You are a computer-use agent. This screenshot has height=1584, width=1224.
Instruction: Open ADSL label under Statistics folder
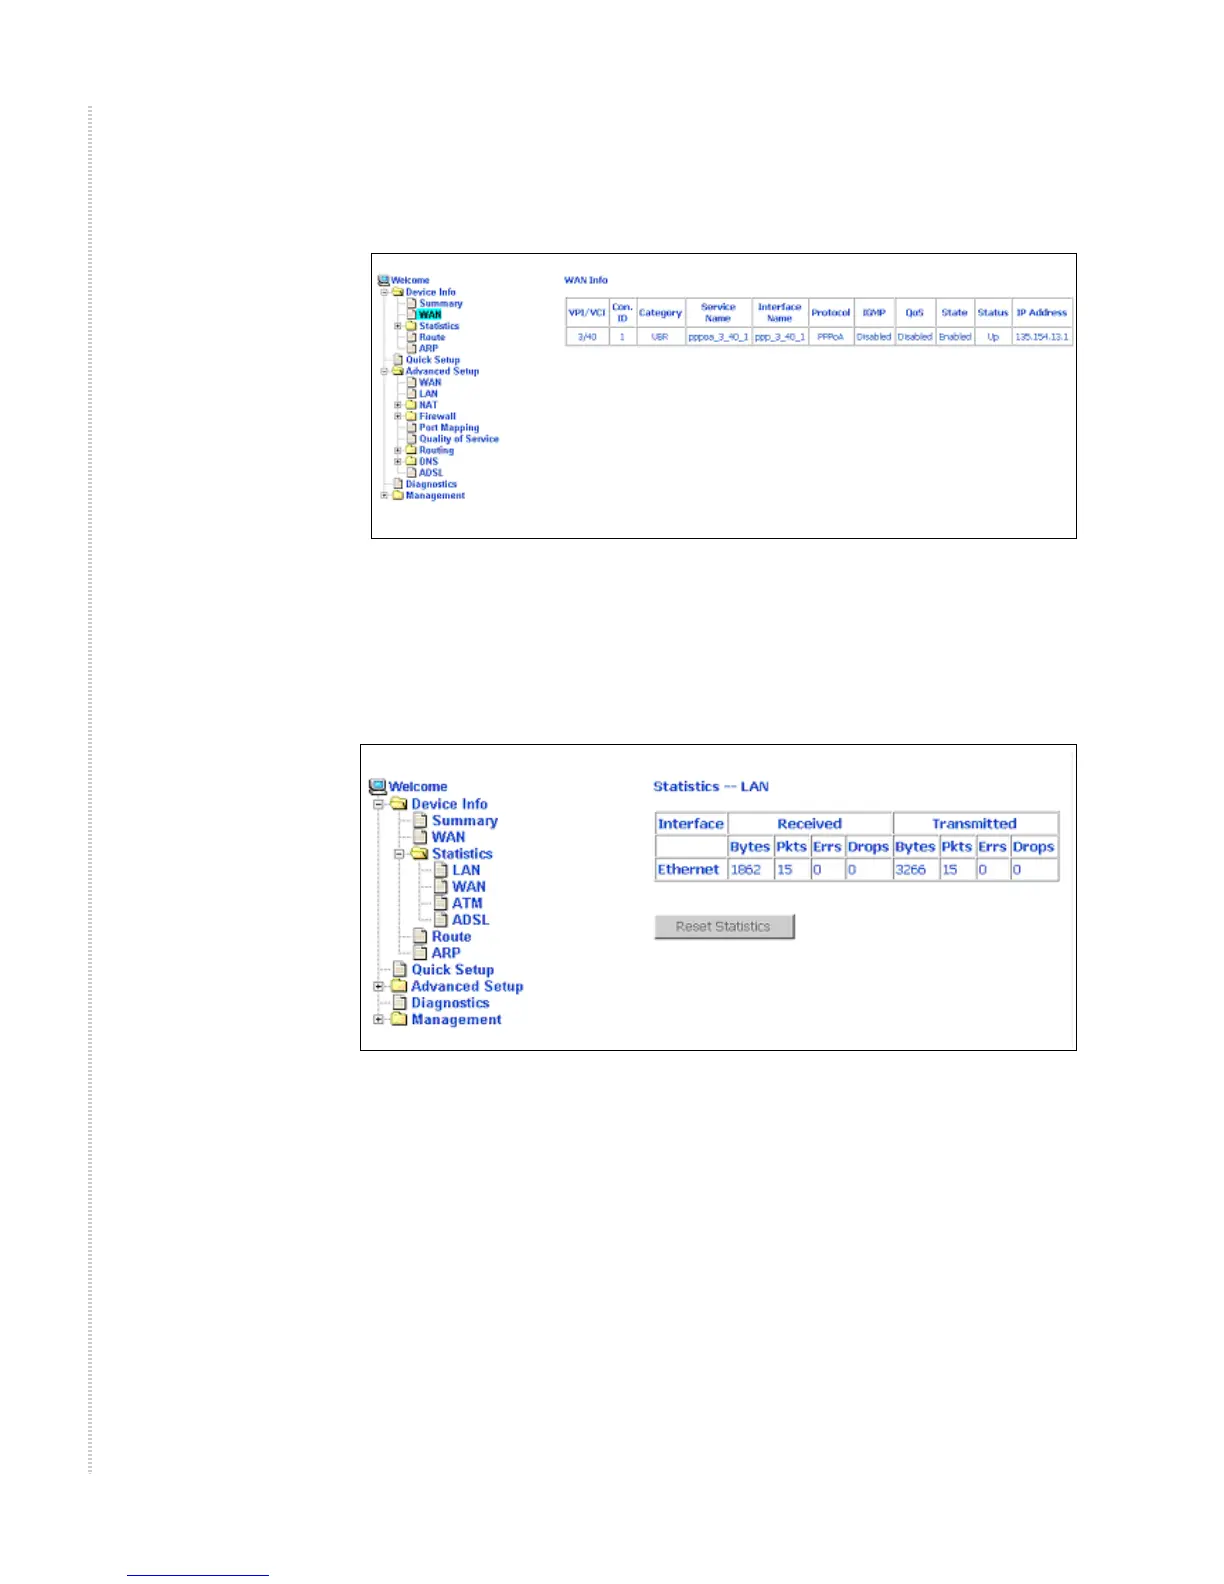(x=470, y=920)
